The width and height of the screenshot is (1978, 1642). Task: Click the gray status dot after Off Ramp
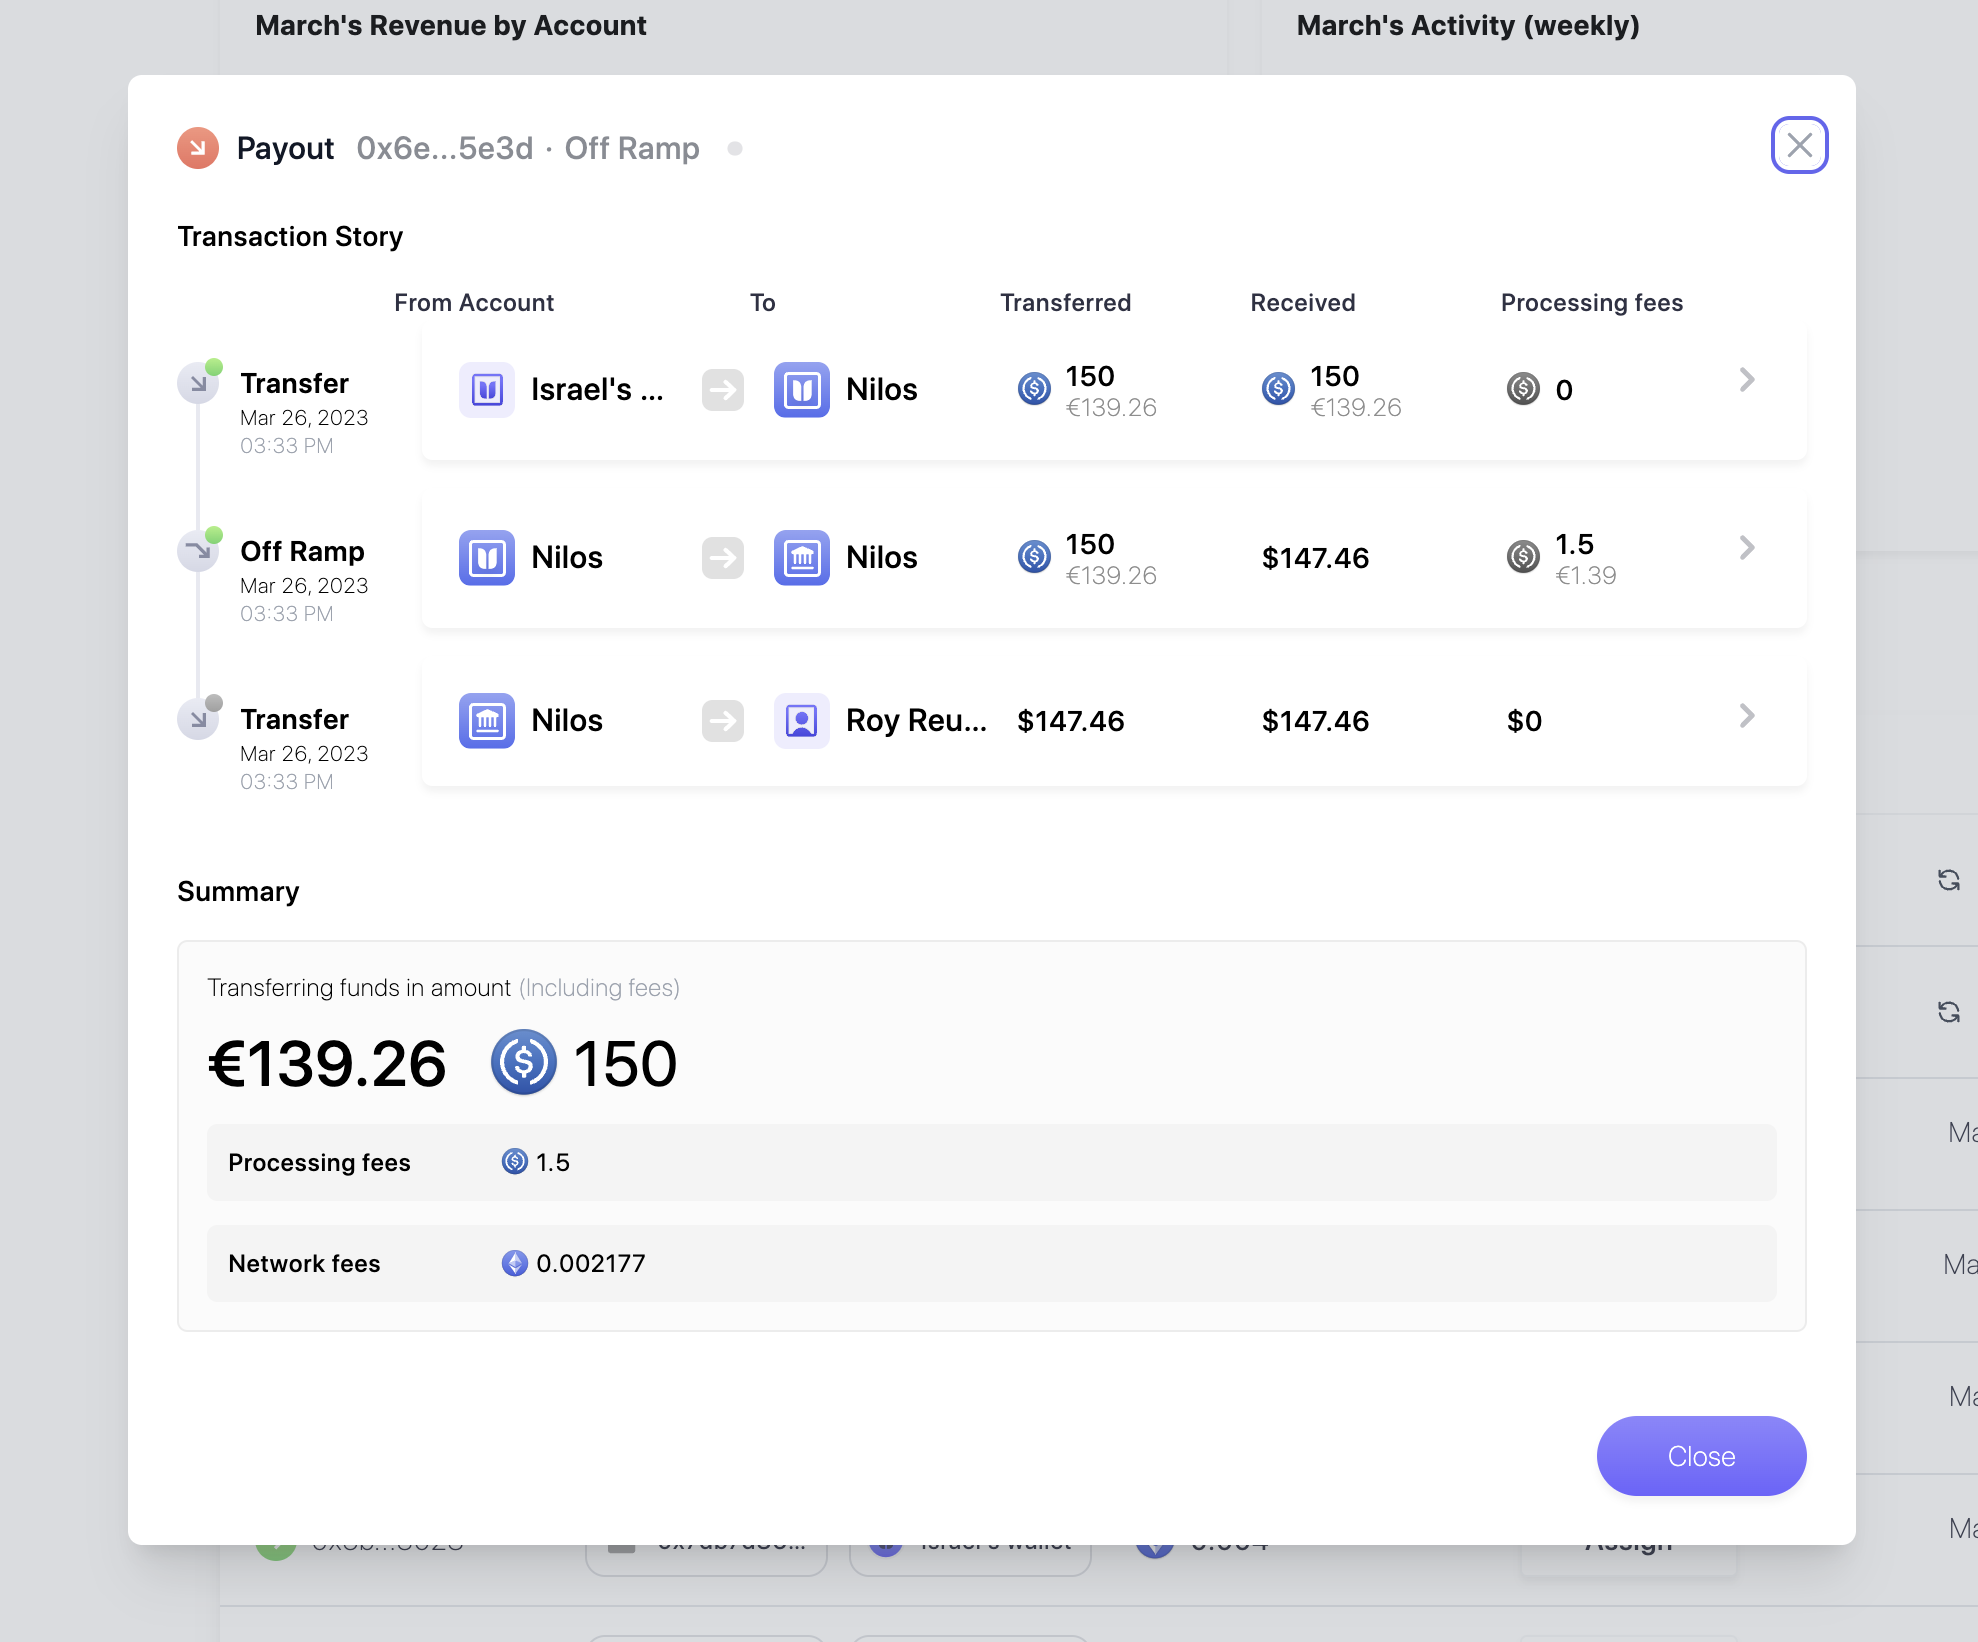coord(735,149)
